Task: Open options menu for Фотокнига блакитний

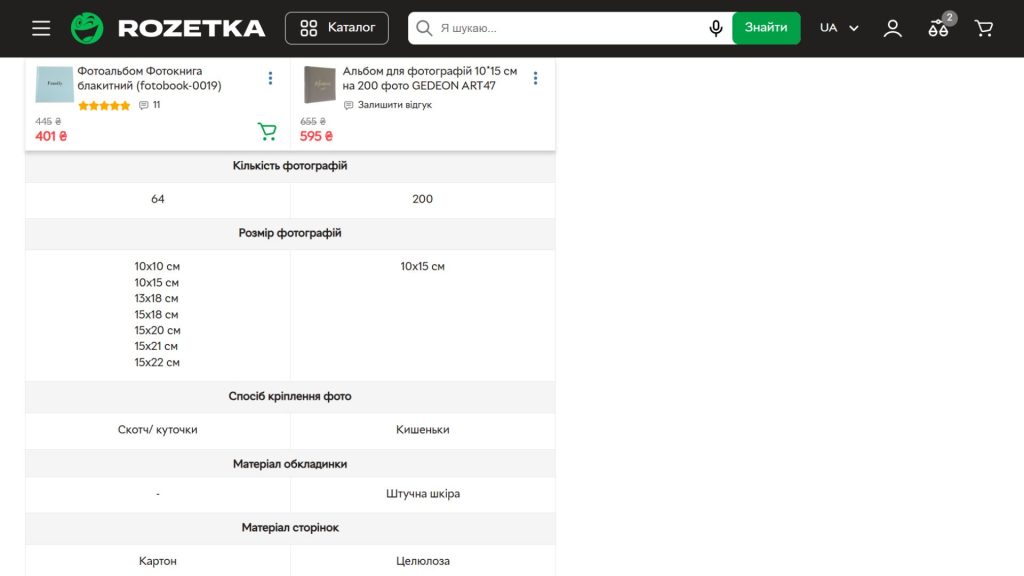Action: coord(270,78)
